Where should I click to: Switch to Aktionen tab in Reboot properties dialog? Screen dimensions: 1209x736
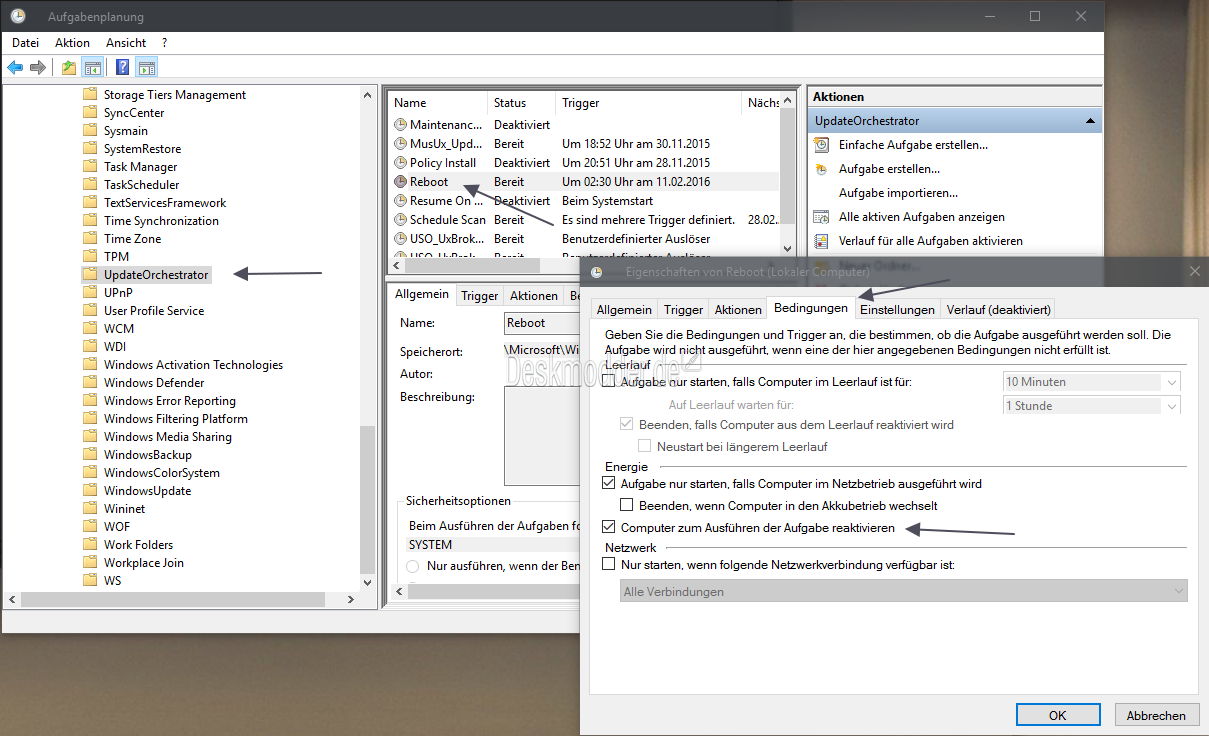click(x=738, y=310)
